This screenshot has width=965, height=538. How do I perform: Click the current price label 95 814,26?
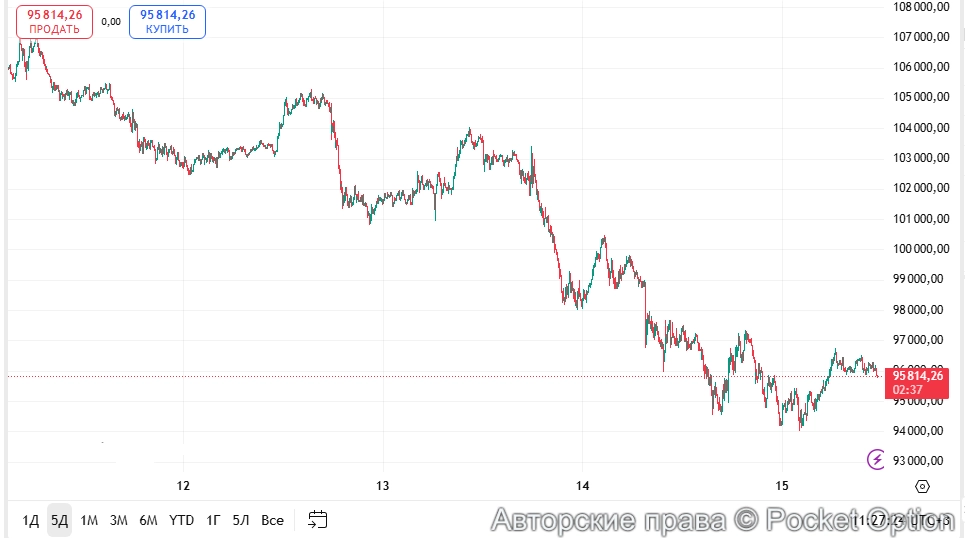(x=918, y=376)
